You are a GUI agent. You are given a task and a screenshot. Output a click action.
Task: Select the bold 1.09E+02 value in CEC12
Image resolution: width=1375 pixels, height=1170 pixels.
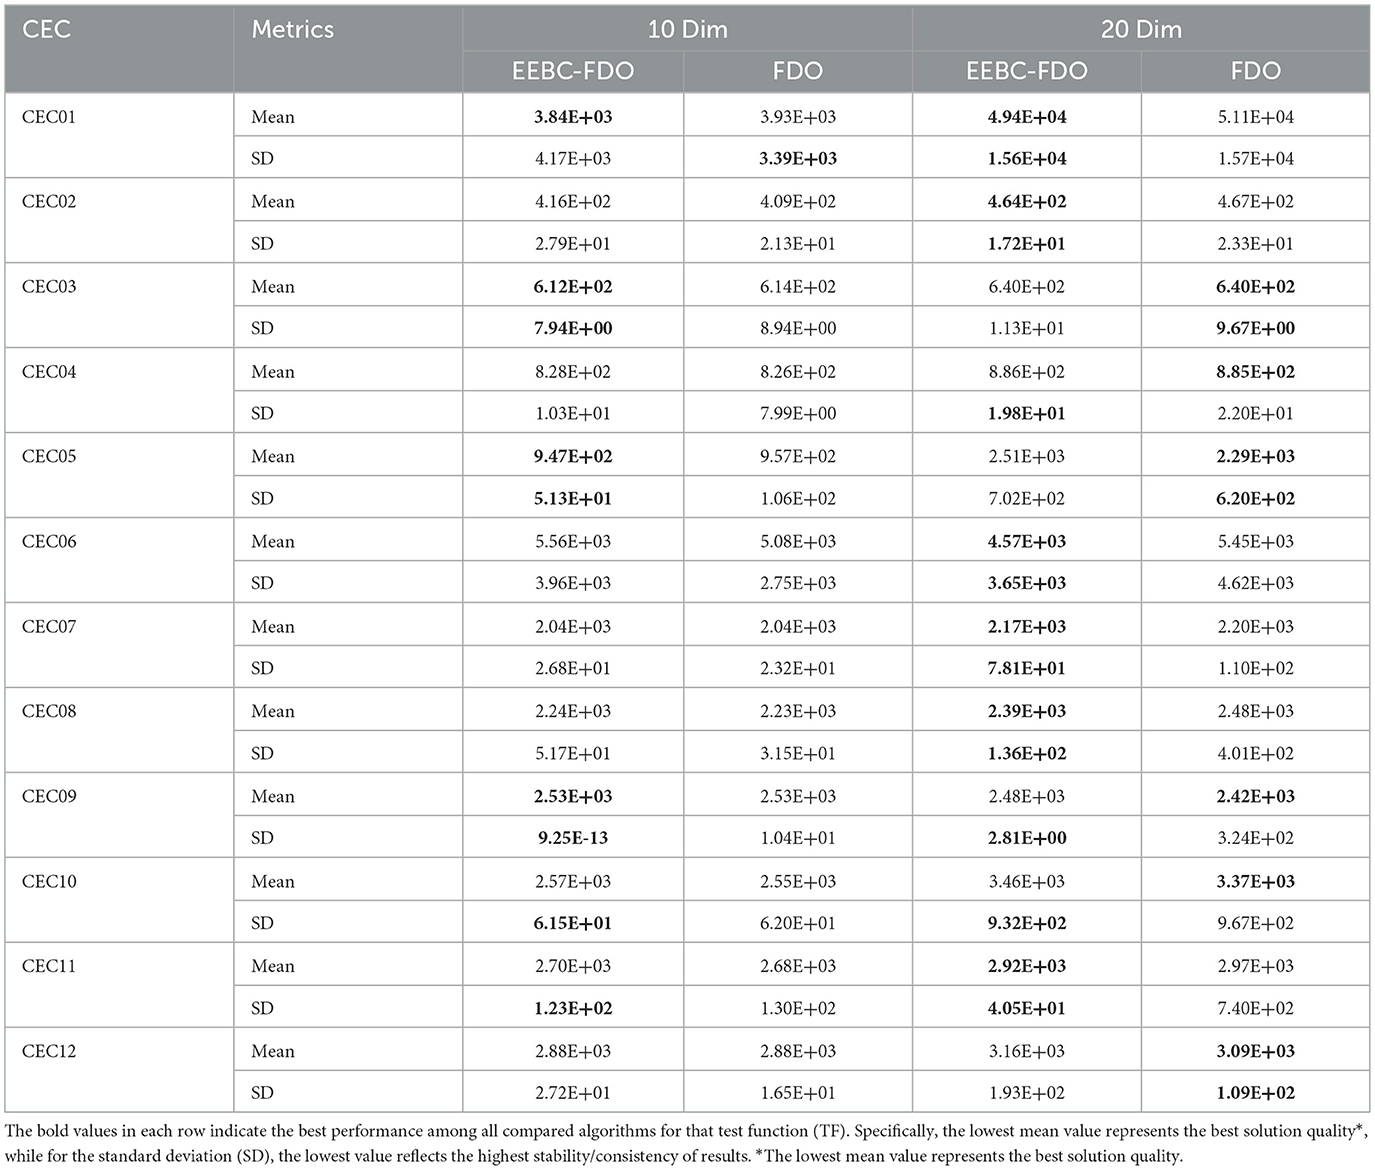tap(1255, 1093)
